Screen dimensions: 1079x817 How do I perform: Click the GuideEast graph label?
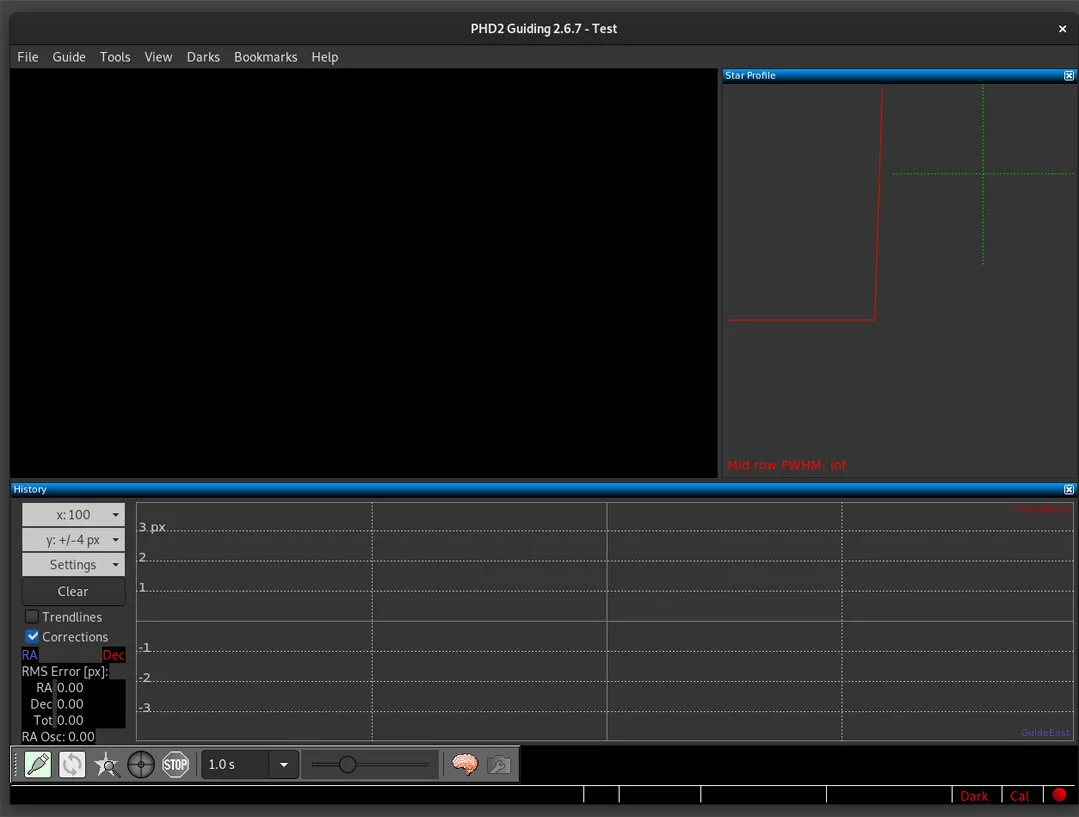point(1045,732)
